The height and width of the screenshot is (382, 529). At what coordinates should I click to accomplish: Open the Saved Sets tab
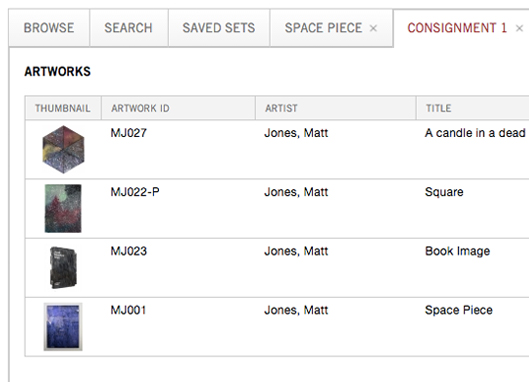pos(219,28)
